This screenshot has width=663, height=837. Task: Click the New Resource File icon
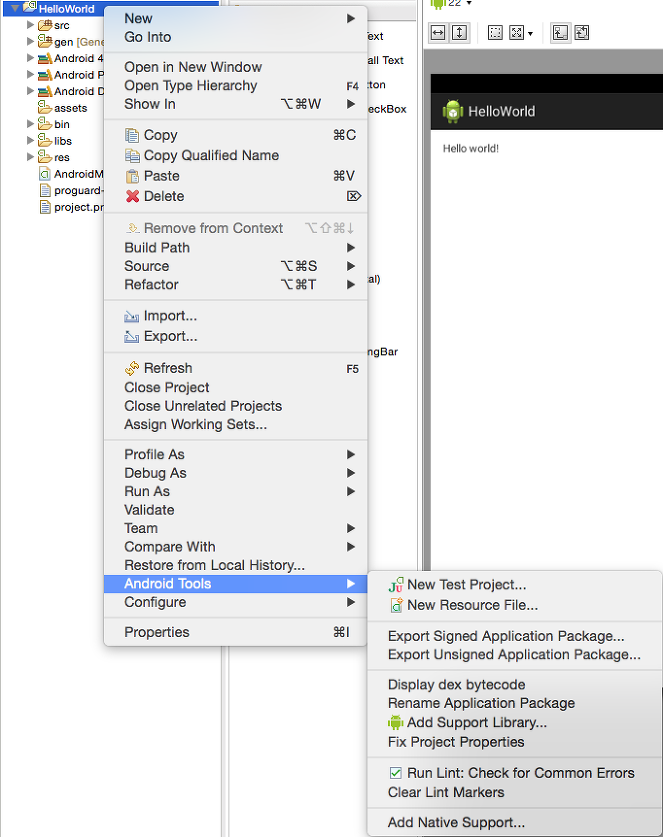(x=396, y=605)
